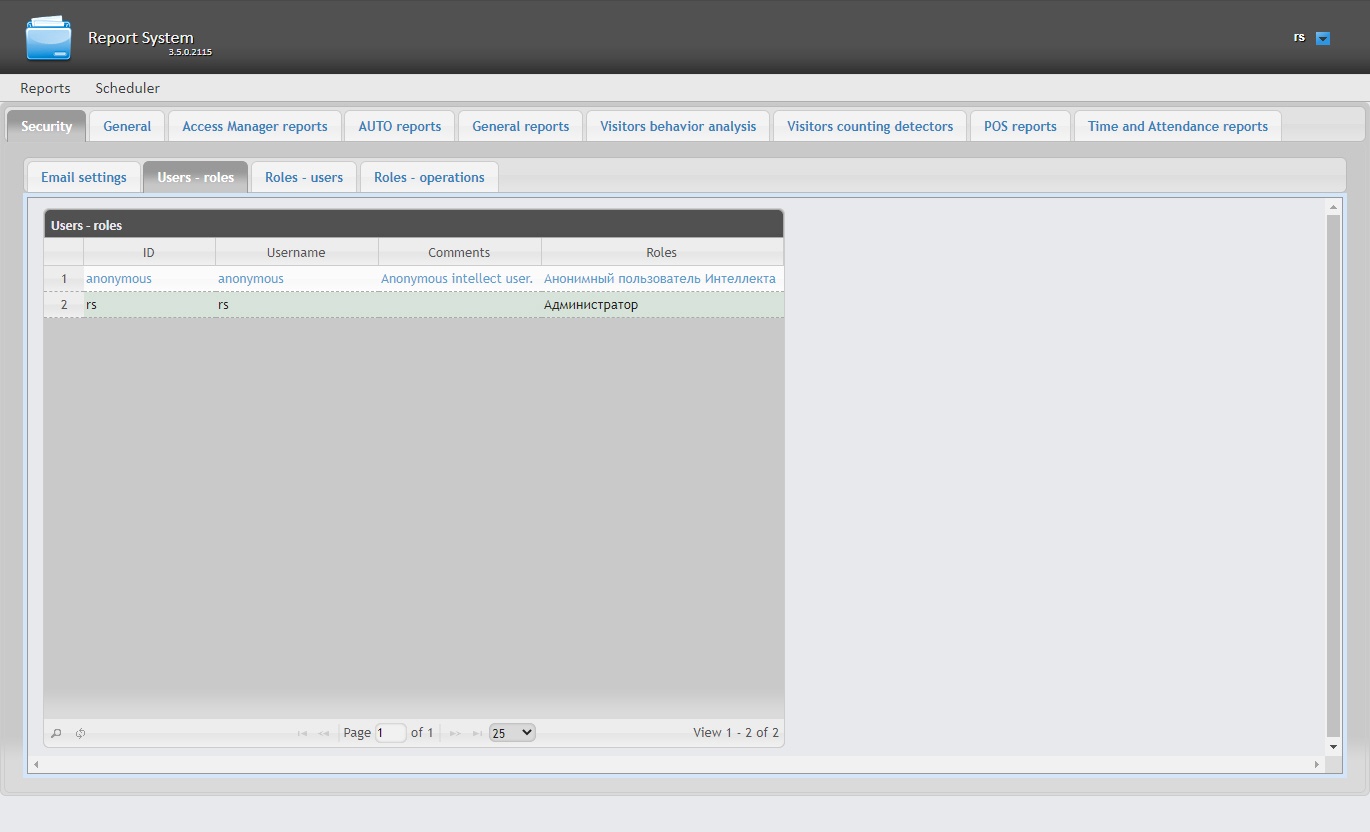Go to next page icon

tap(455, 733)
